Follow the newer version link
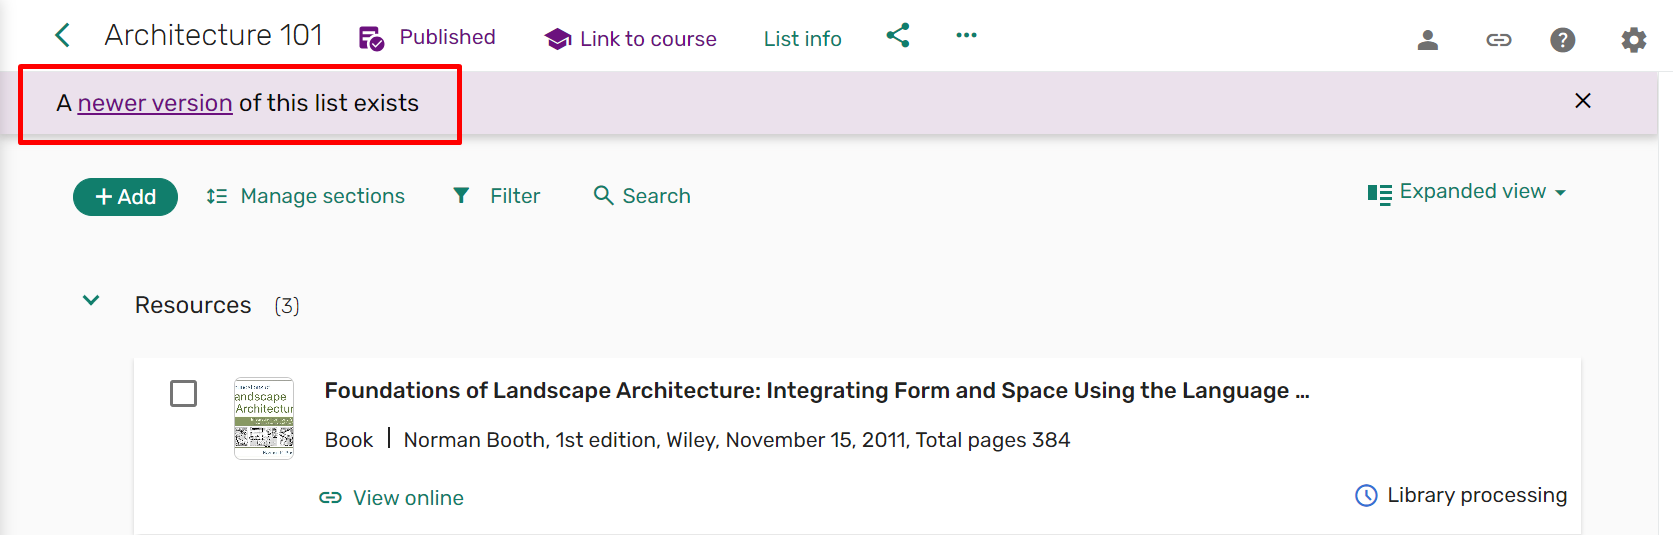The image size is (1673, 535). [x=155, y=103]
